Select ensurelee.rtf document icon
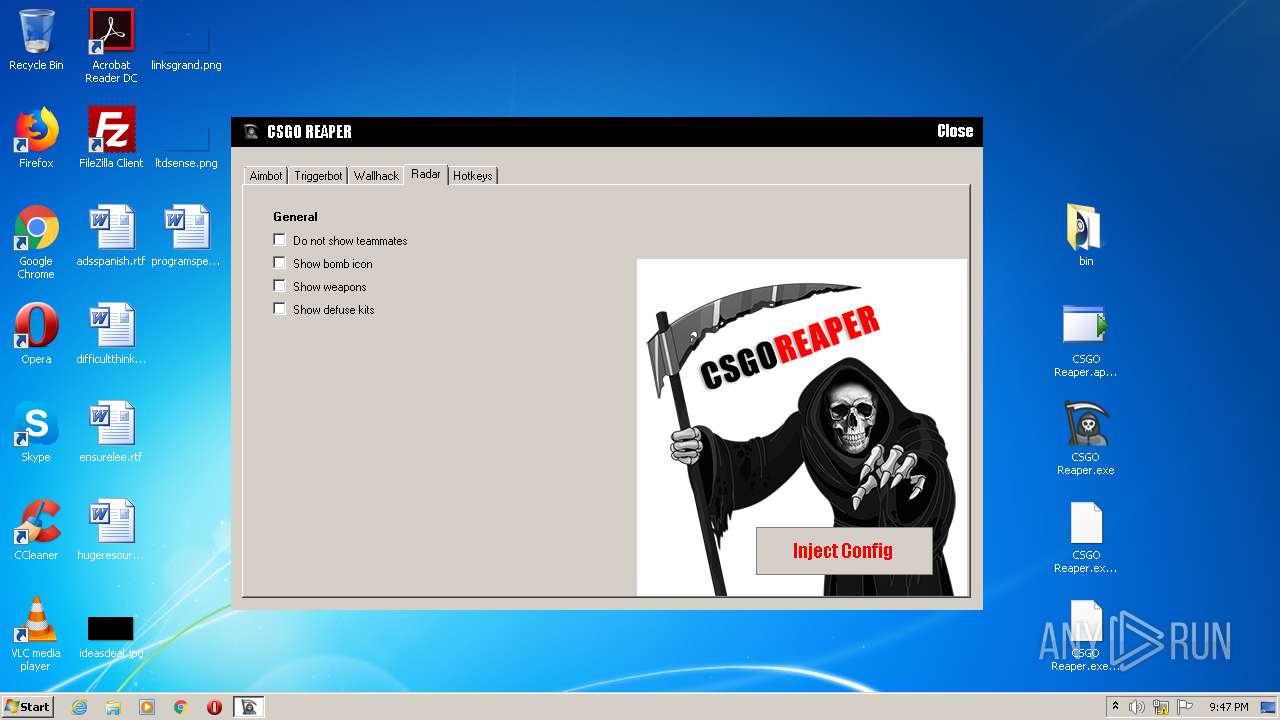1280x720 pixels. (x=111, y=432)
